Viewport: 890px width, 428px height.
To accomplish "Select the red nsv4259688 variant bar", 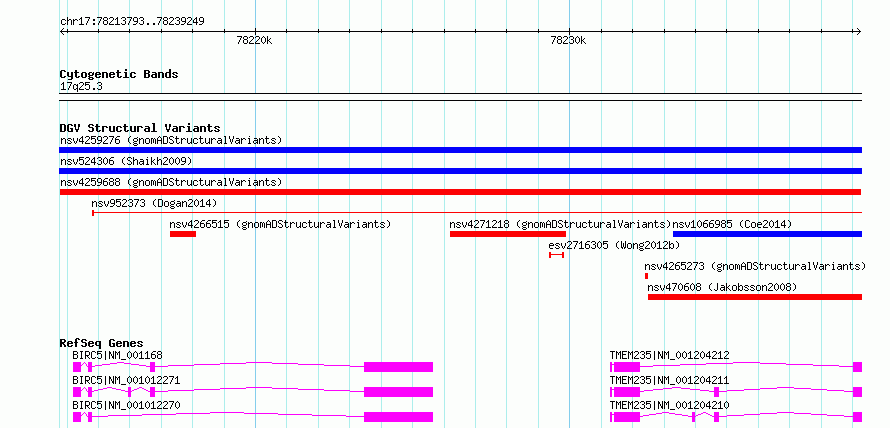I will tap(460, 192).
